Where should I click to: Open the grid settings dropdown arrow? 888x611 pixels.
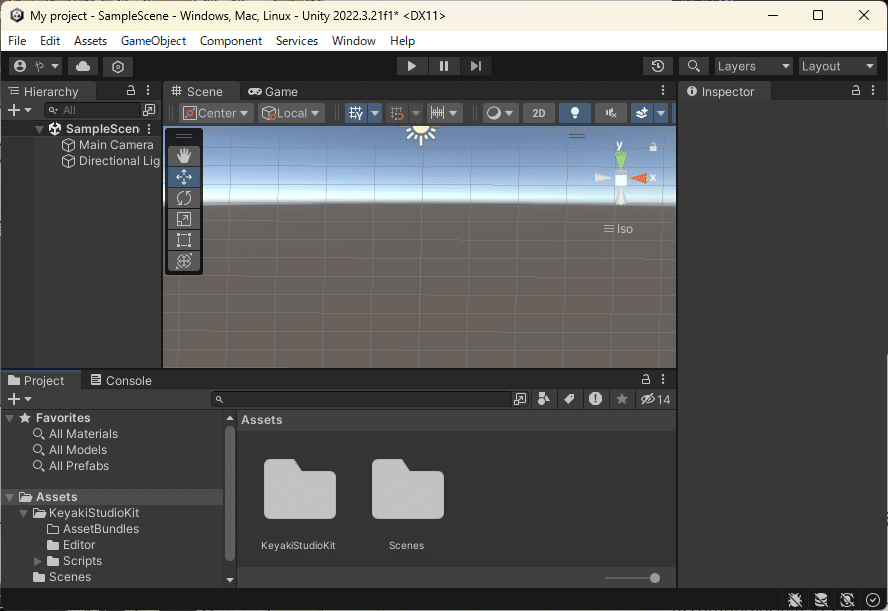pyautogui.click(x=375, y=113)
